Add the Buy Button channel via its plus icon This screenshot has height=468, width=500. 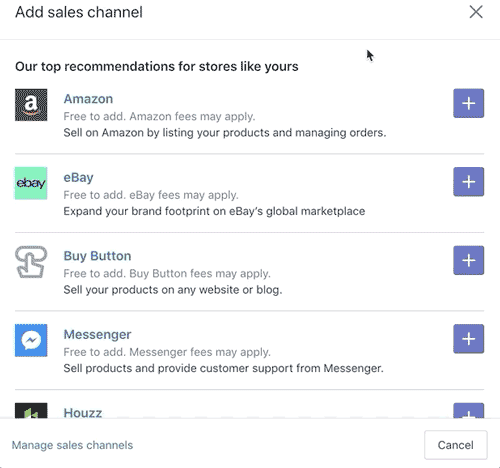[468, 260]
